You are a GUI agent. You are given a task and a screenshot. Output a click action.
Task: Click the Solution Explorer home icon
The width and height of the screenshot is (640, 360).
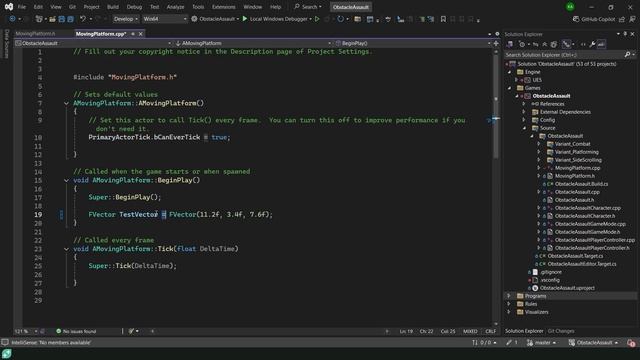510,44
